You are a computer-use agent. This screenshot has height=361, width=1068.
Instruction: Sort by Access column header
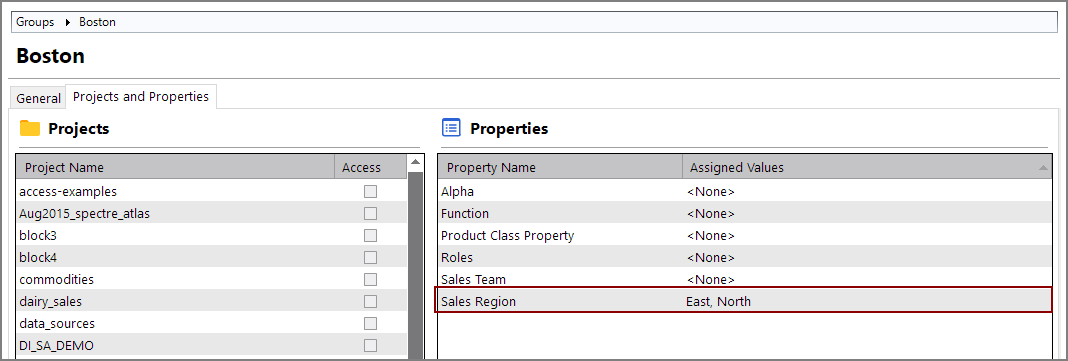(371, 168)
